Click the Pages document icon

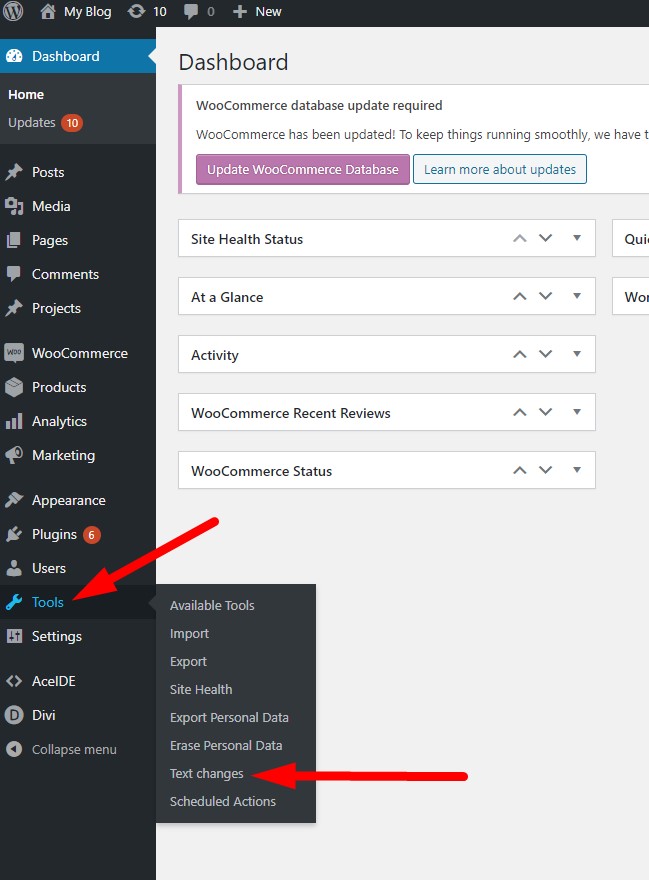(14, 240)
